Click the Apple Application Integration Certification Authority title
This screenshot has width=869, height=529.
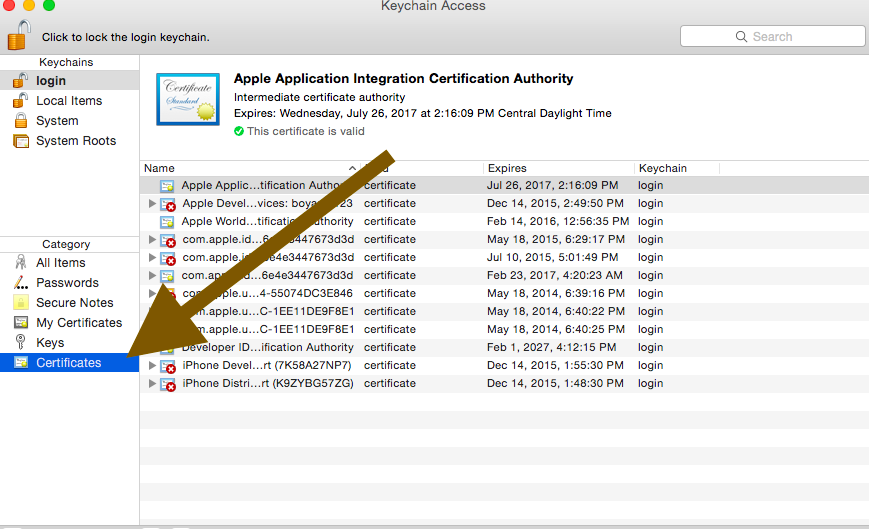(403, 79)
